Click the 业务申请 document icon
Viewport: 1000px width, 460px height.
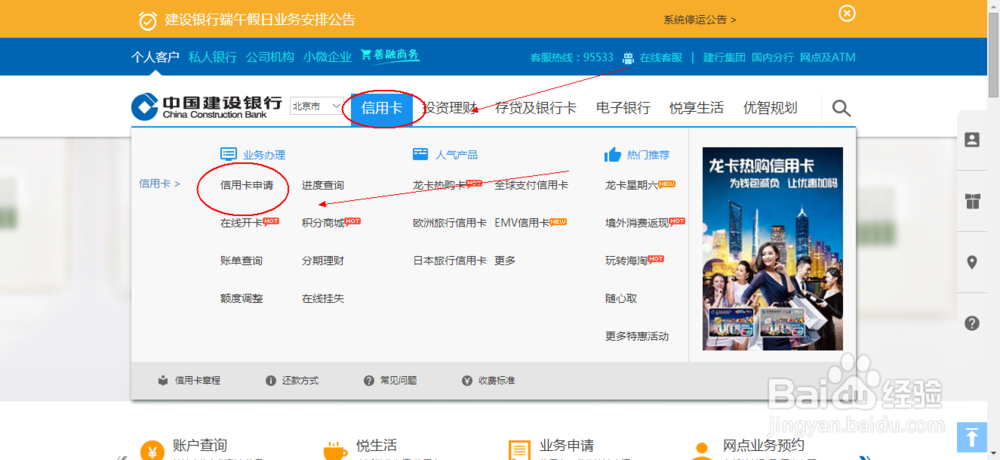point(519,450)
